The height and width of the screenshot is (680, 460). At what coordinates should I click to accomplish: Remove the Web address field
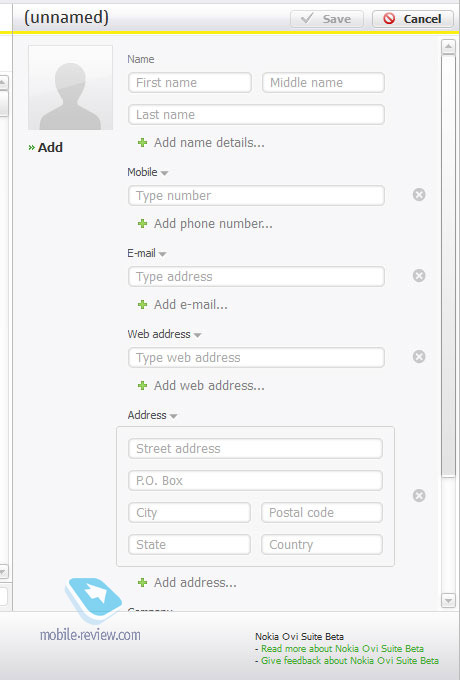click(419, 357)
